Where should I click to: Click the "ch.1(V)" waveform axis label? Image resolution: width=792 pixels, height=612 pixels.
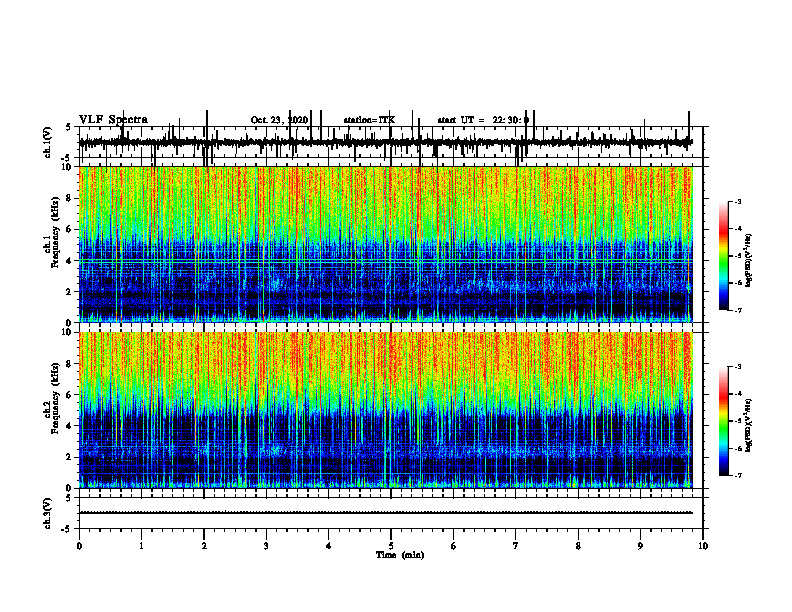(x=48, y=142)
